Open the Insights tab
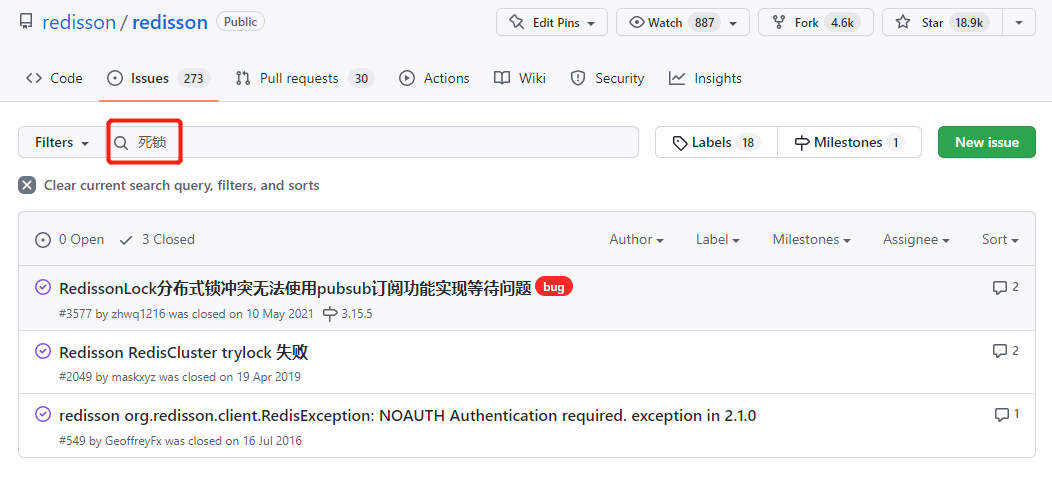This screenshot has width=1052, height=477. 705,78
